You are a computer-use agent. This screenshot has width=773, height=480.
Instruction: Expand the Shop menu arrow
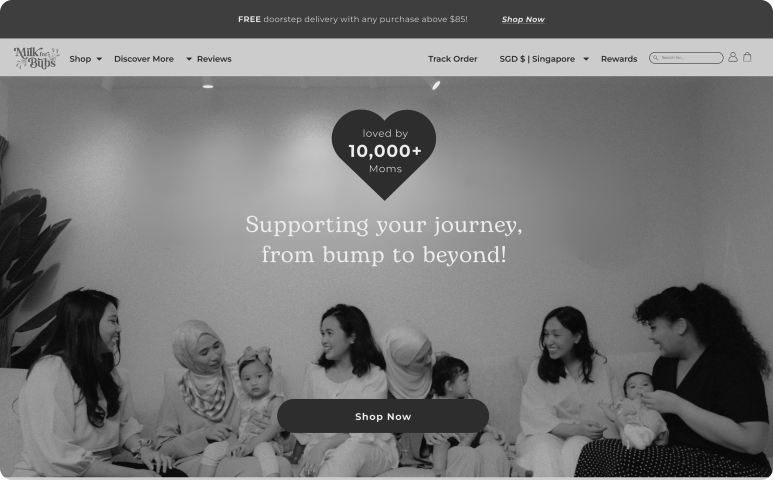point(99,59)
